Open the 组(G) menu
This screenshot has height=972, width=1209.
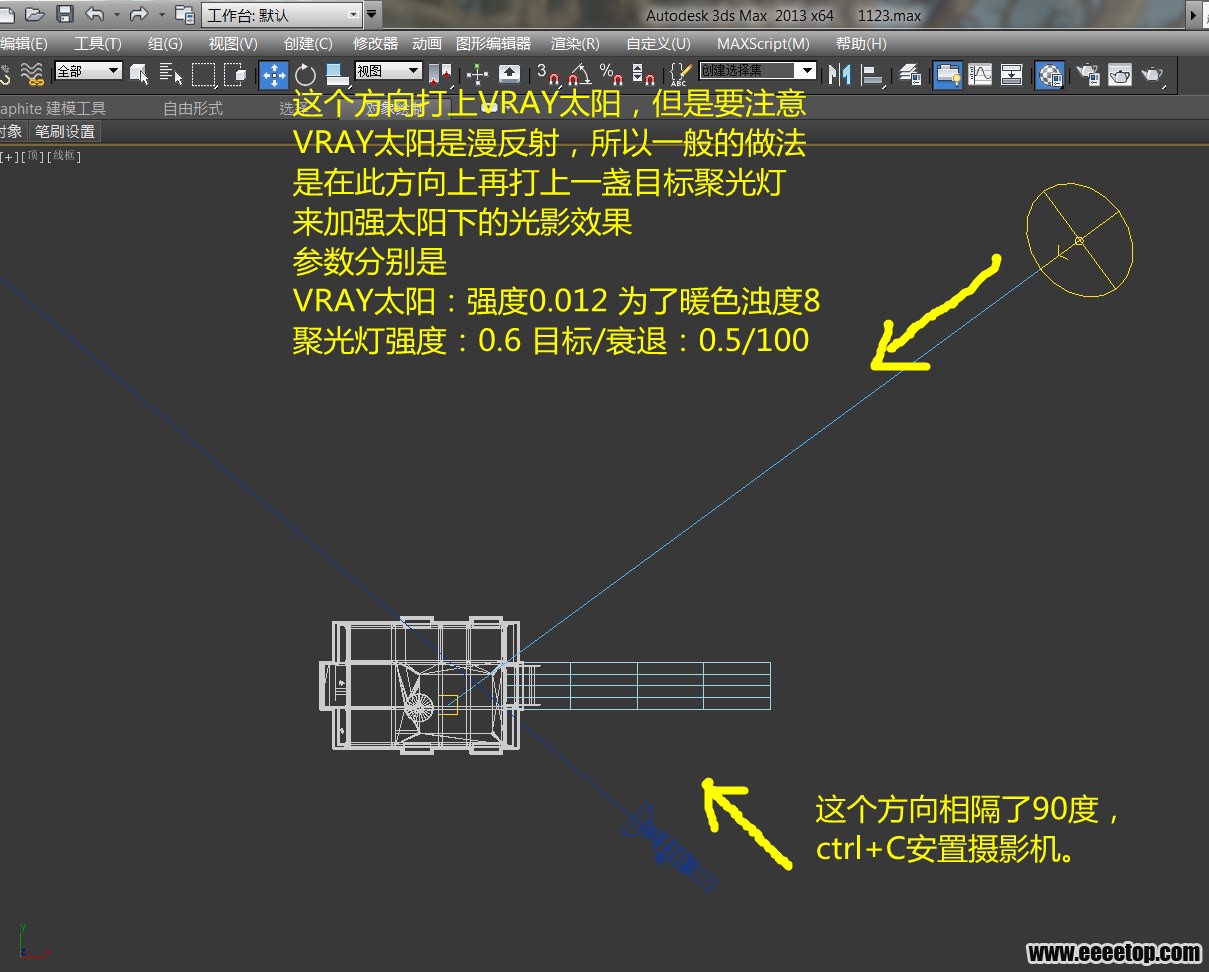coord(166,44)
